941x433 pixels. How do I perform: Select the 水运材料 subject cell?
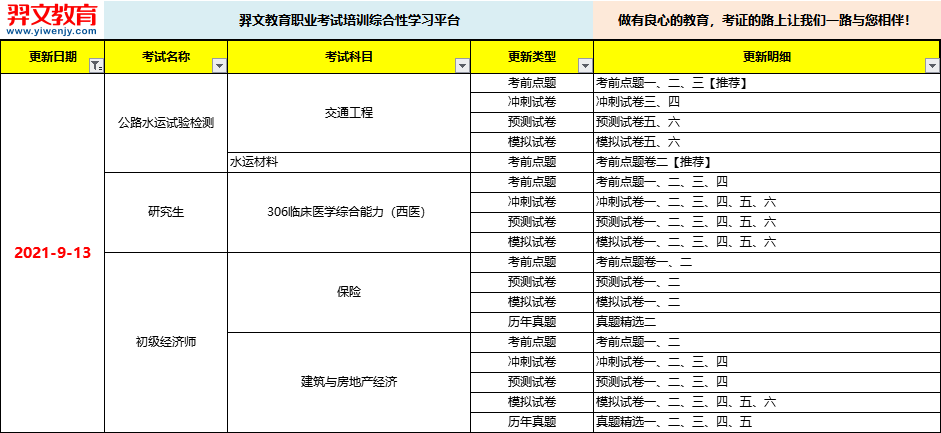pos(349,162)
